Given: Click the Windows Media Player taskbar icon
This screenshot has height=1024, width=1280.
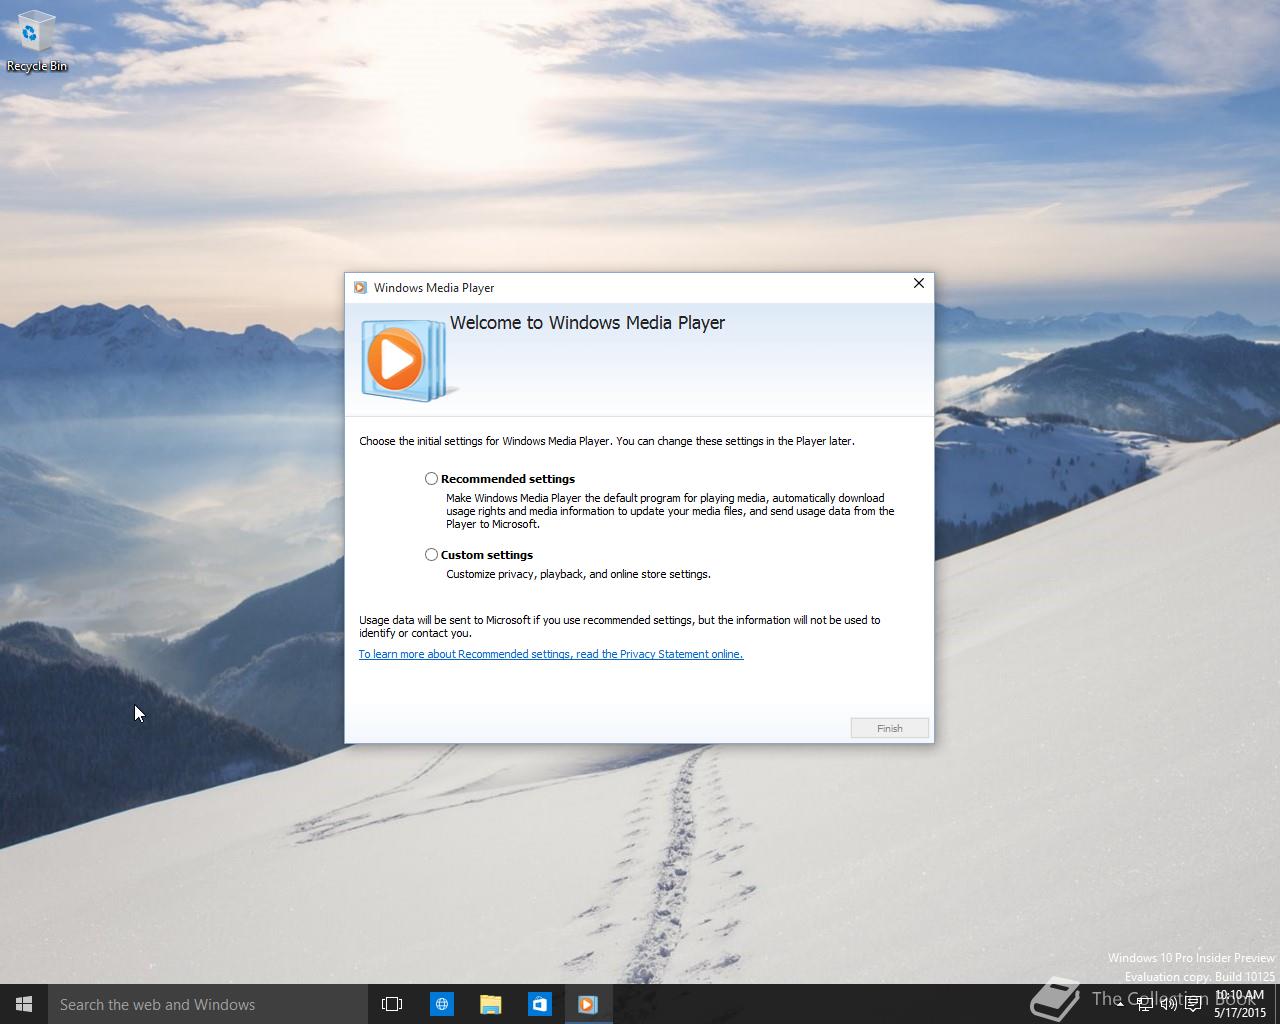Looking at the screenshot, I should tap(588, 1004).
